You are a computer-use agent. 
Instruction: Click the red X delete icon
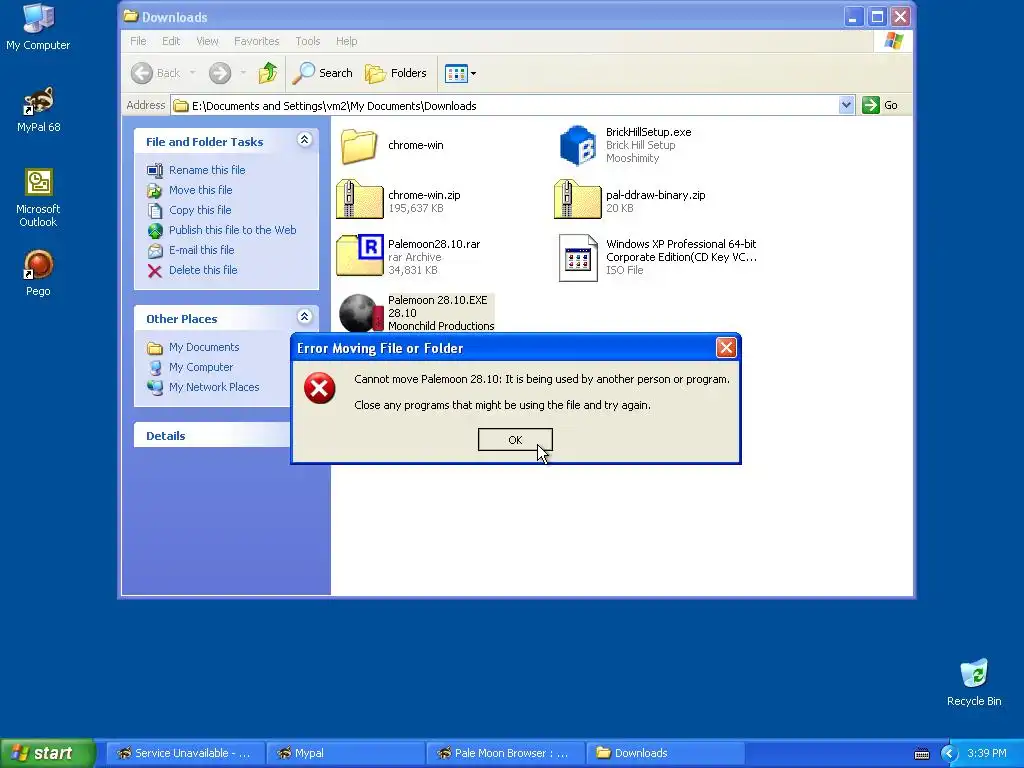[x=155, y=271]
